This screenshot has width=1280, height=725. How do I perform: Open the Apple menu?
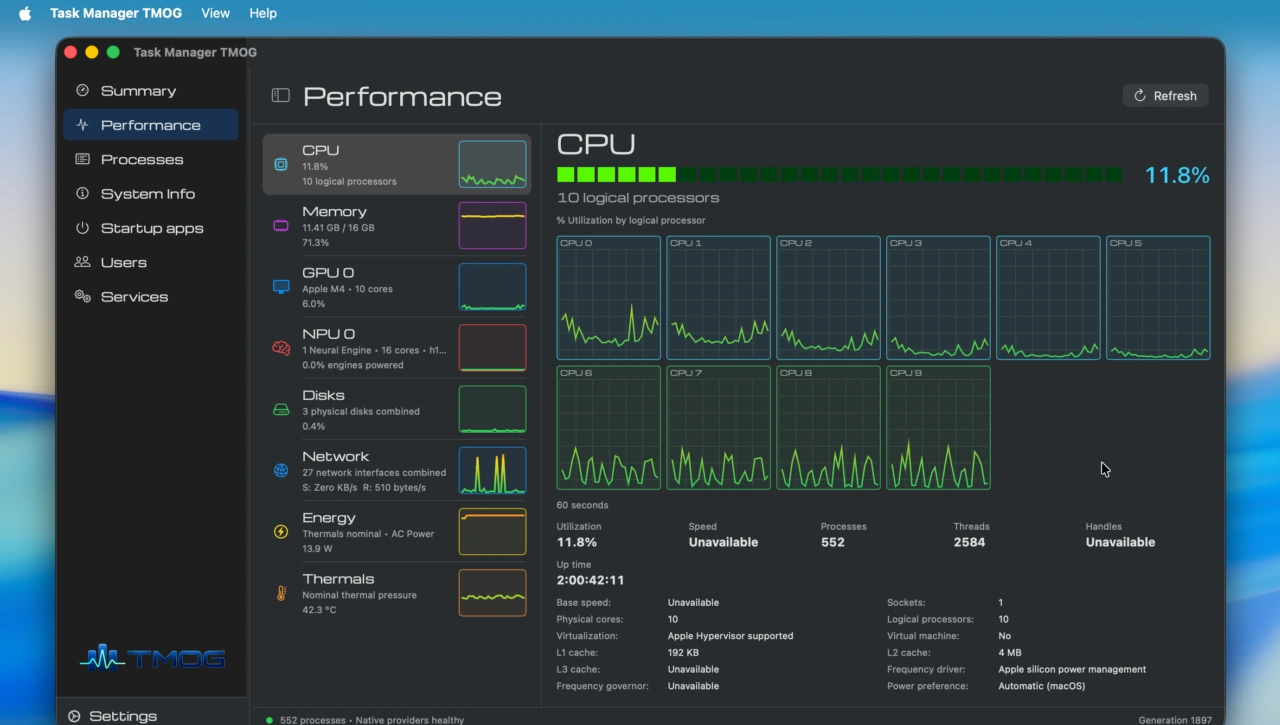[25, 13]
